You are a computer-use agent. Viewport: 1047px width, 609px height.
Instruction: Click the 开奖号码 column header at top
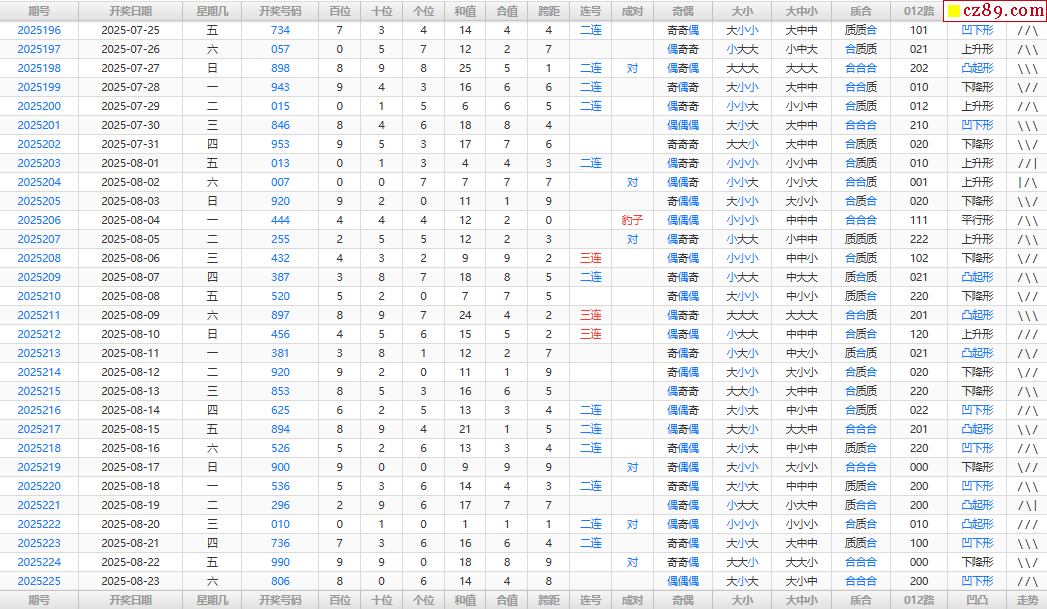(x=280, y=11)
